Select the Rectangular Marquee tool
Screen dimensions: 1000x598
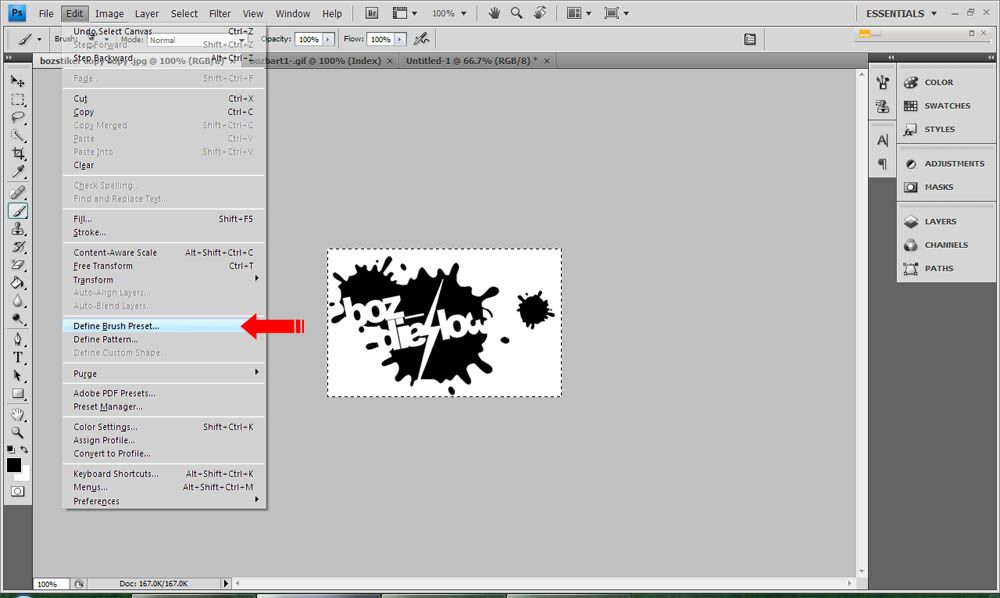tap(17, 99)
